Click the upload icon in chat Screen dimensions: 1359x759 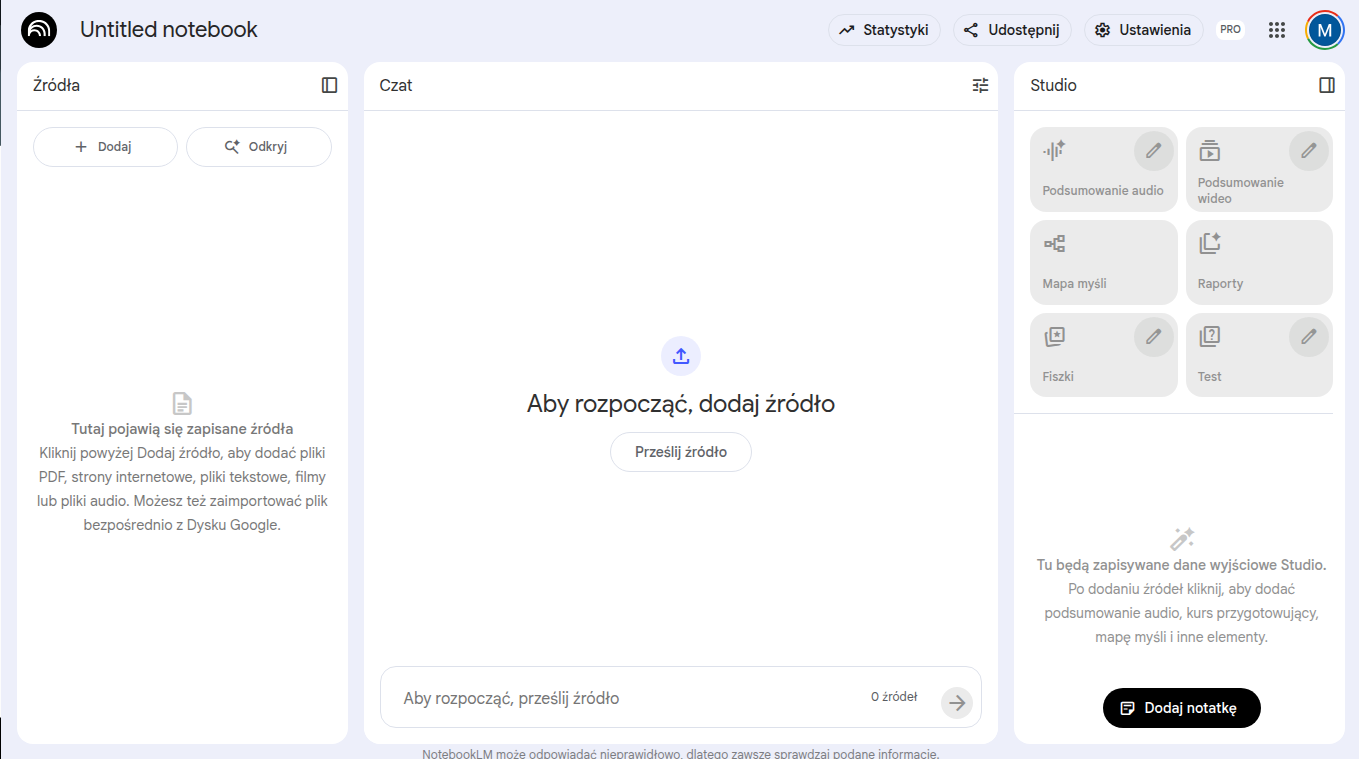click(x=681, y=356)
